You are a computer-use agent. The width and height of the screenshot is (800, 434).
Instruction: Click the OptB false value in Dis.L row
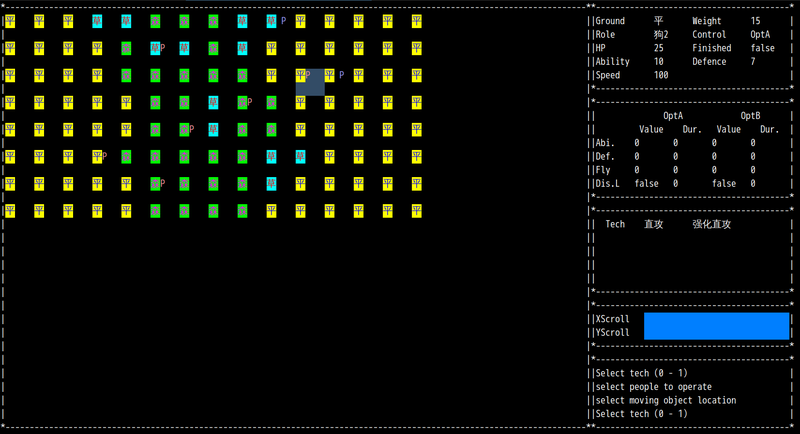point(724,184)
